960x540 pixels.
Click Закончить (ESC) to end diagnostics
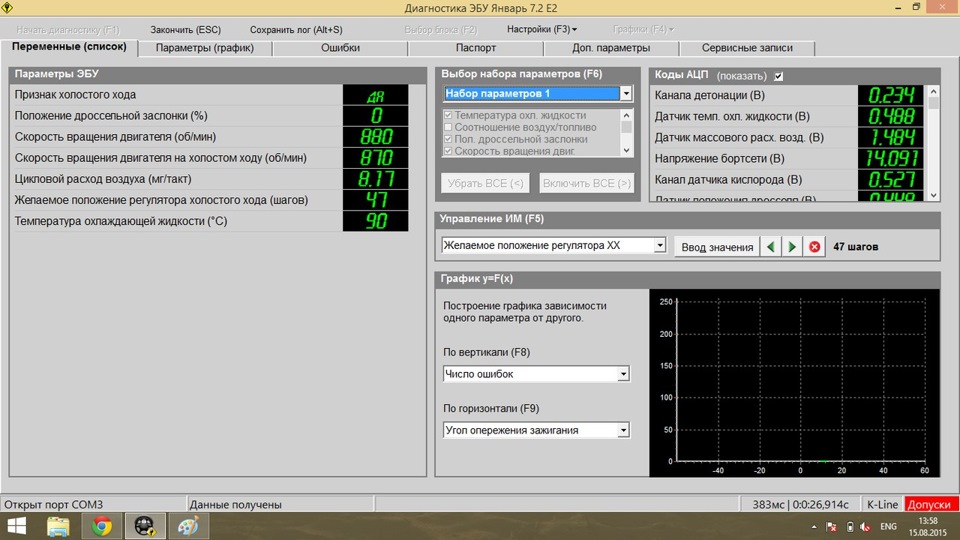[185, 30]
